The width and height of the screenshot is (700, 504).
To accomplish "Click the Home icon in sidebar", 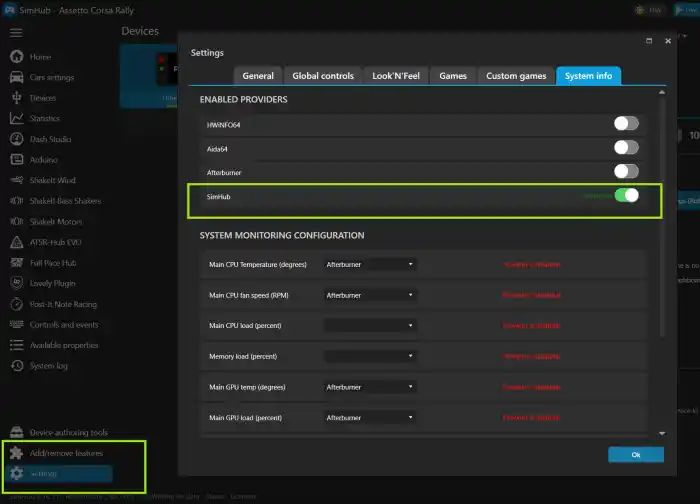I will click(17, 57).
